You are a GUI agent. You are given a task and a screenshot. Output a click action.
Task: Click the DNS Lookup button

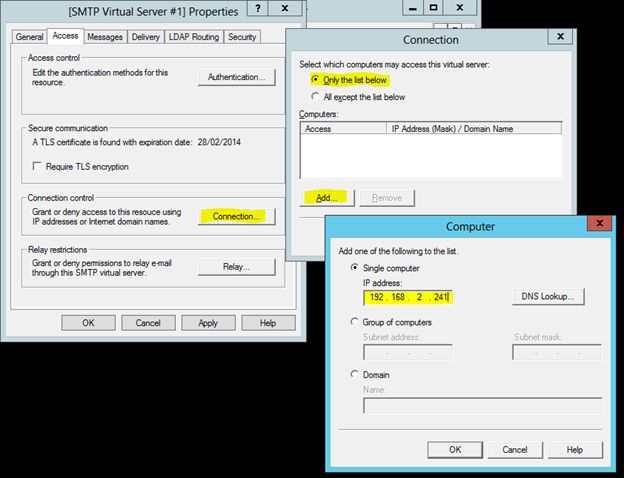[x=548, y=297]
